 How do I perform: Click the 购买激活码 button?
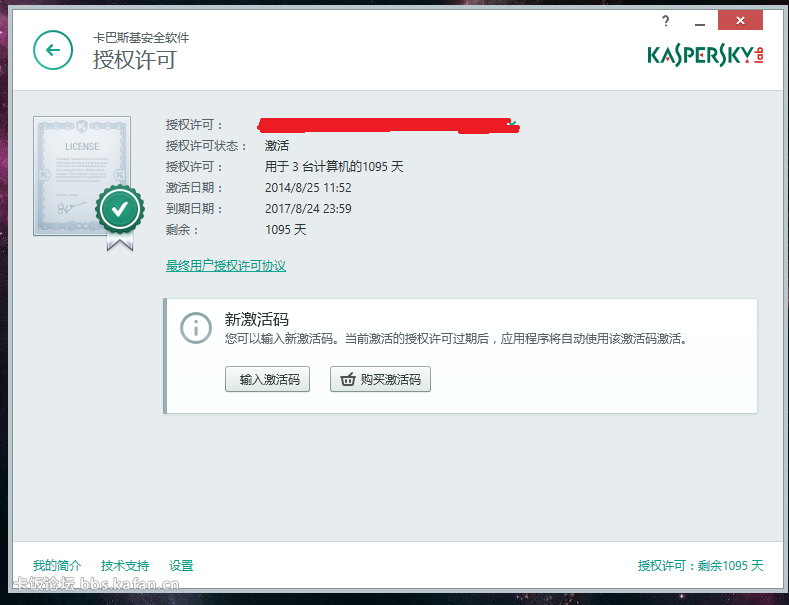380,379
